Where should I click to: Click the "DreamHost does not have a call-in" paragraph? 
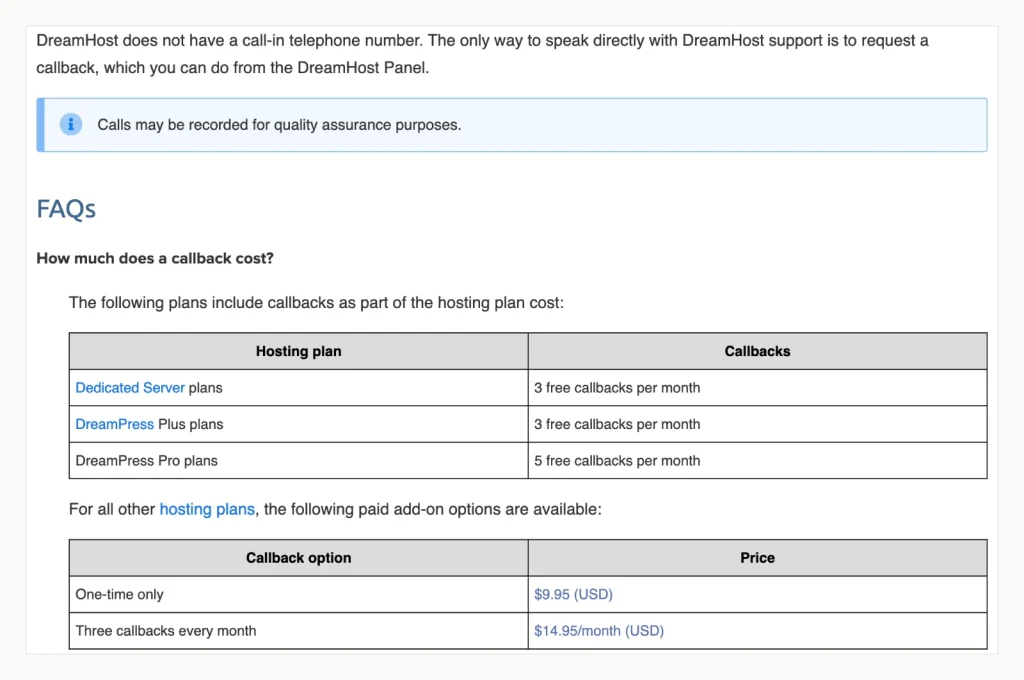(x=482, y=54)
